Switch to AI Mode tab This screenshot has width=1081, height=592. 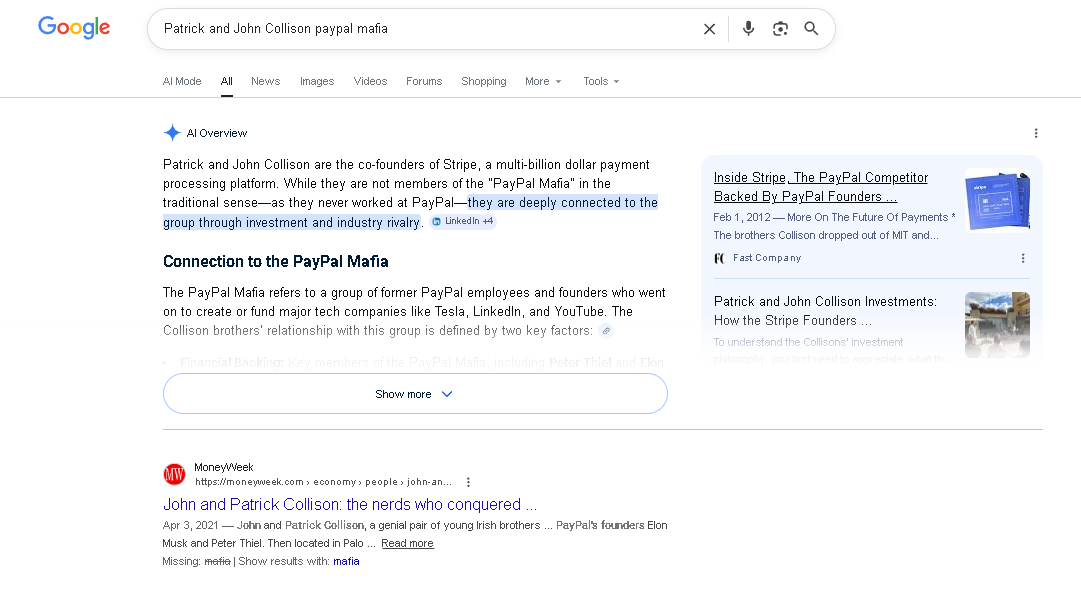tap(182, 81)
